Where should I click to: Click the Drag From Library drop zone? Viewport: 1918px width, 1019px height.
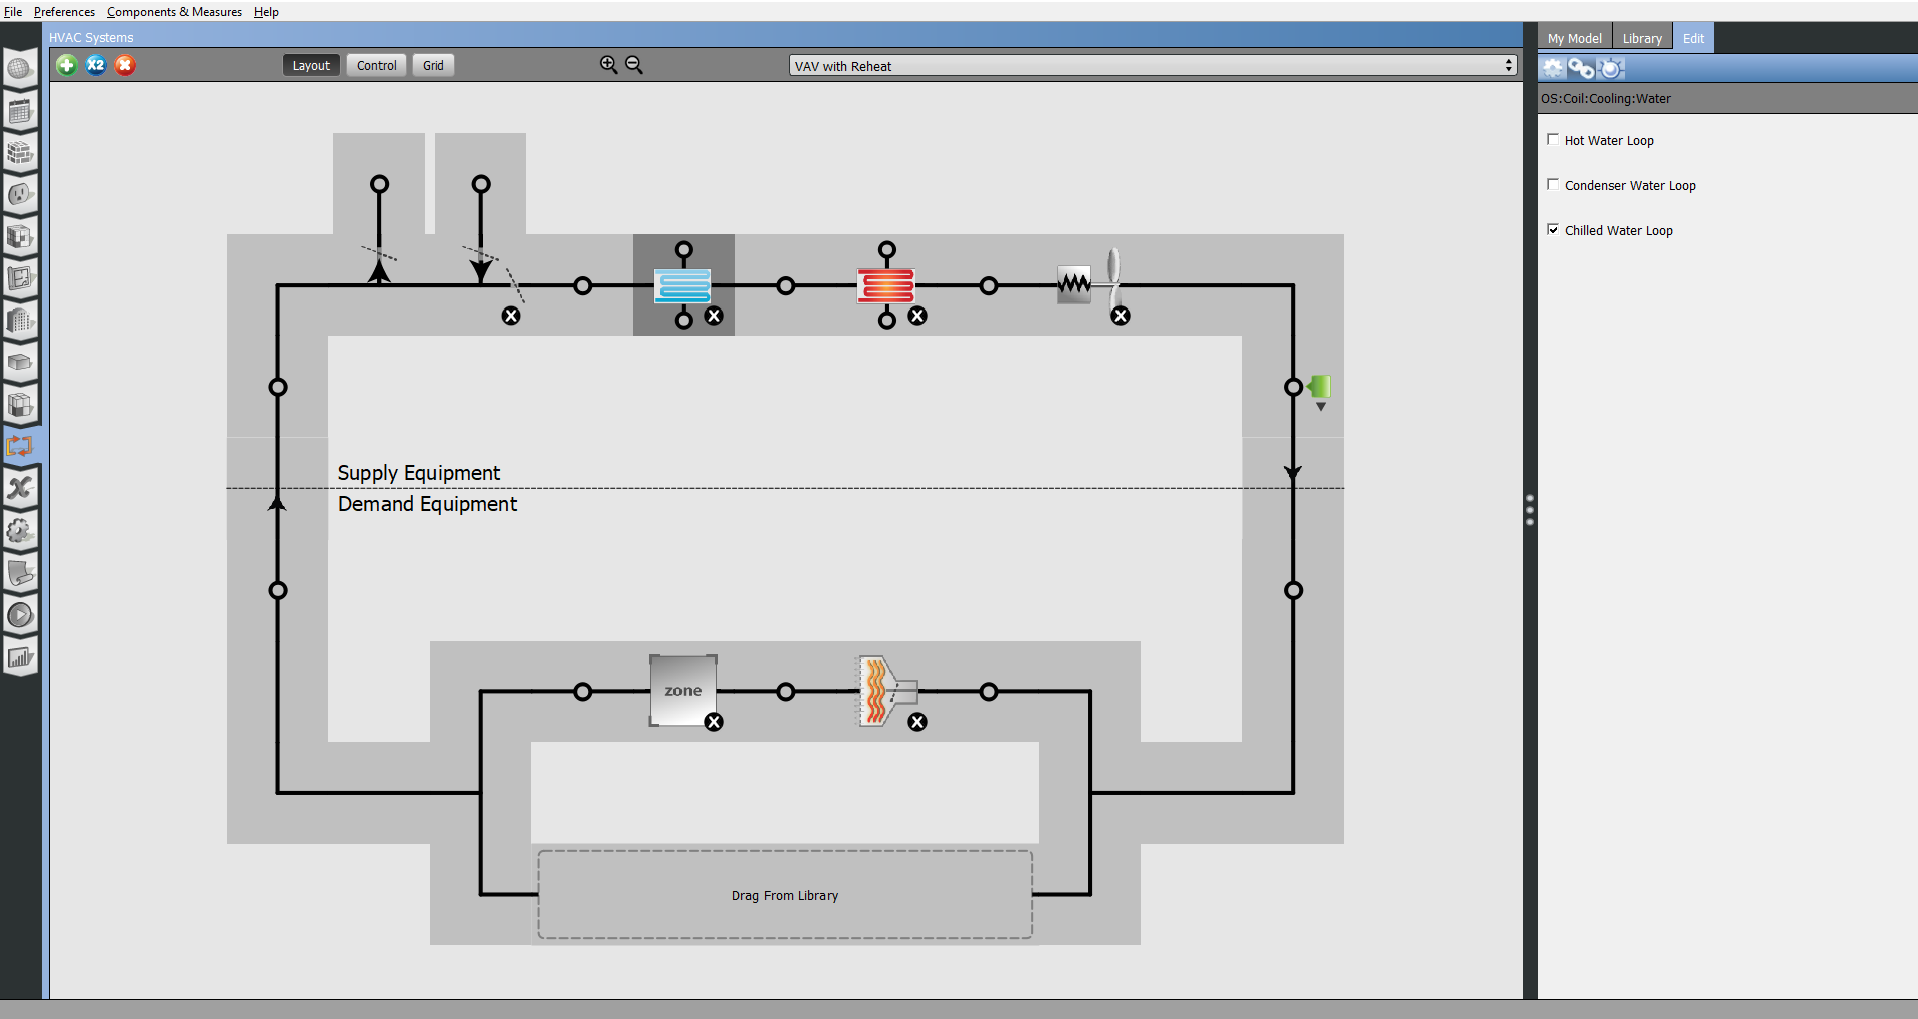(x=785, y=895)
